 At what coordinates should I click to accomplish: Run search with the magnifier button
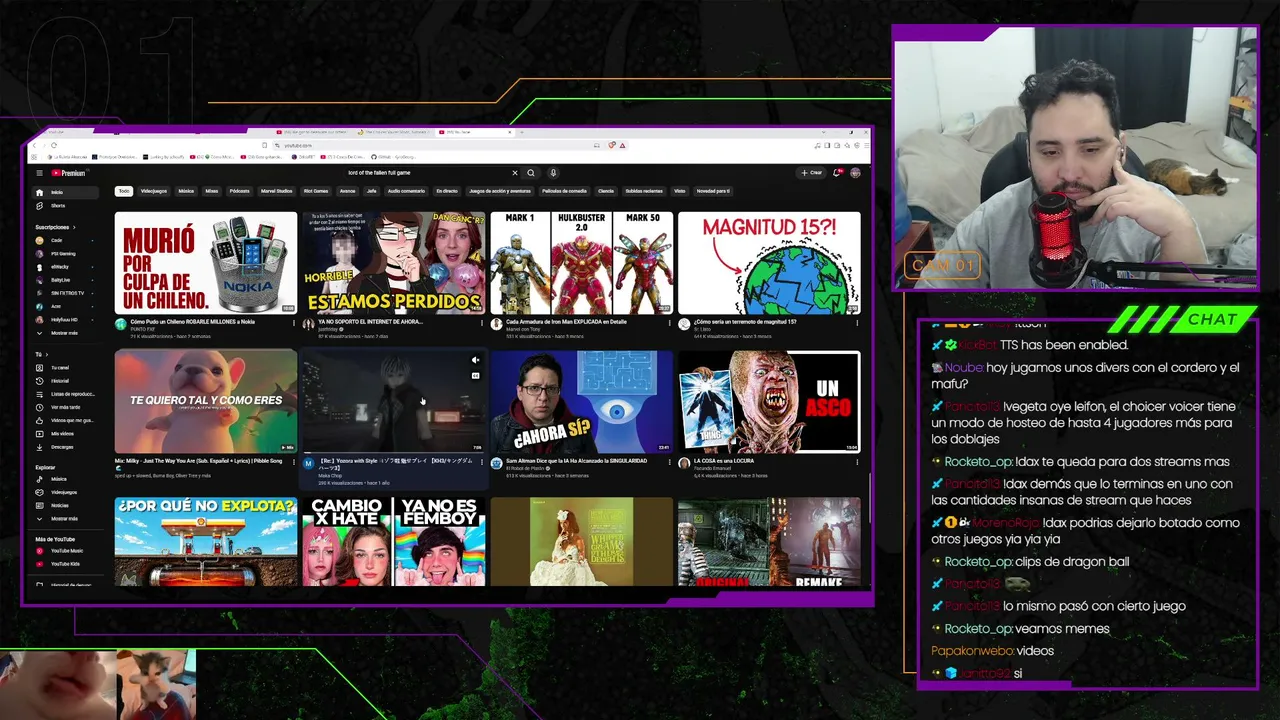point(531,173)
